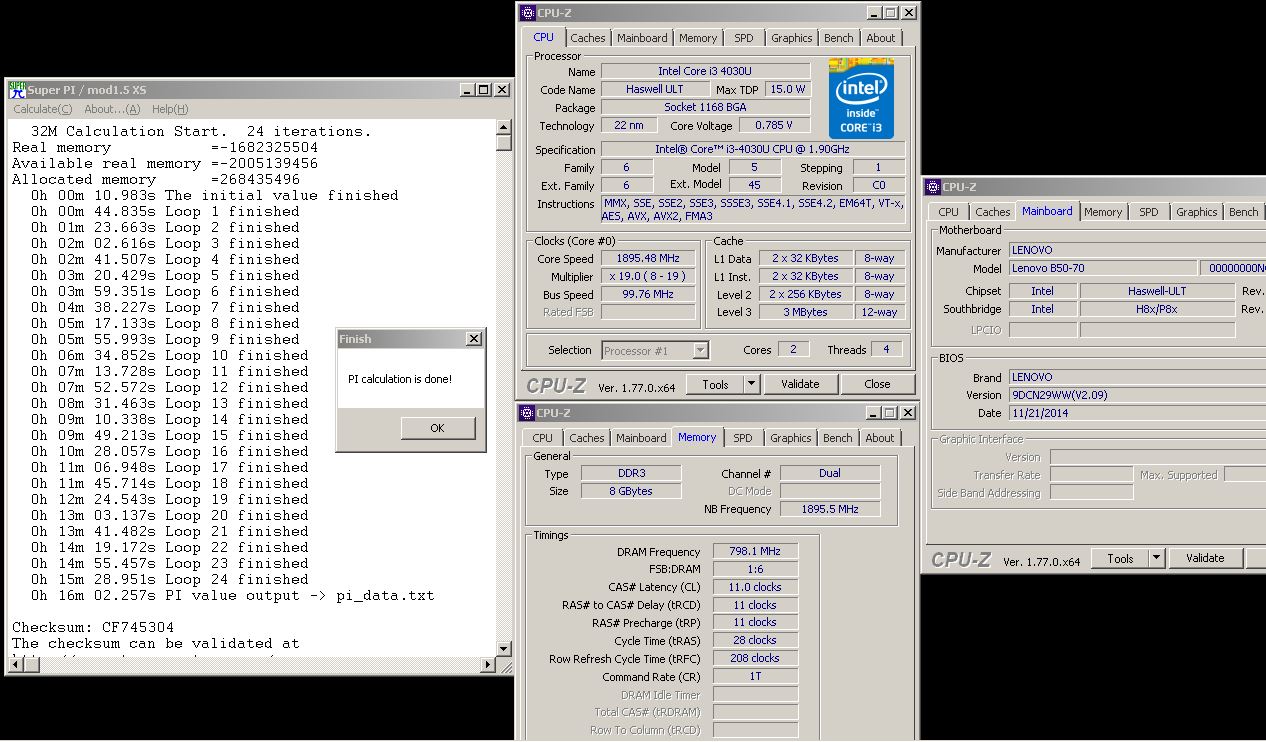Click Southbridge value H8x/P8x
The width and height of the screenshot is (1266, 742).
[x=1157, y=309]
